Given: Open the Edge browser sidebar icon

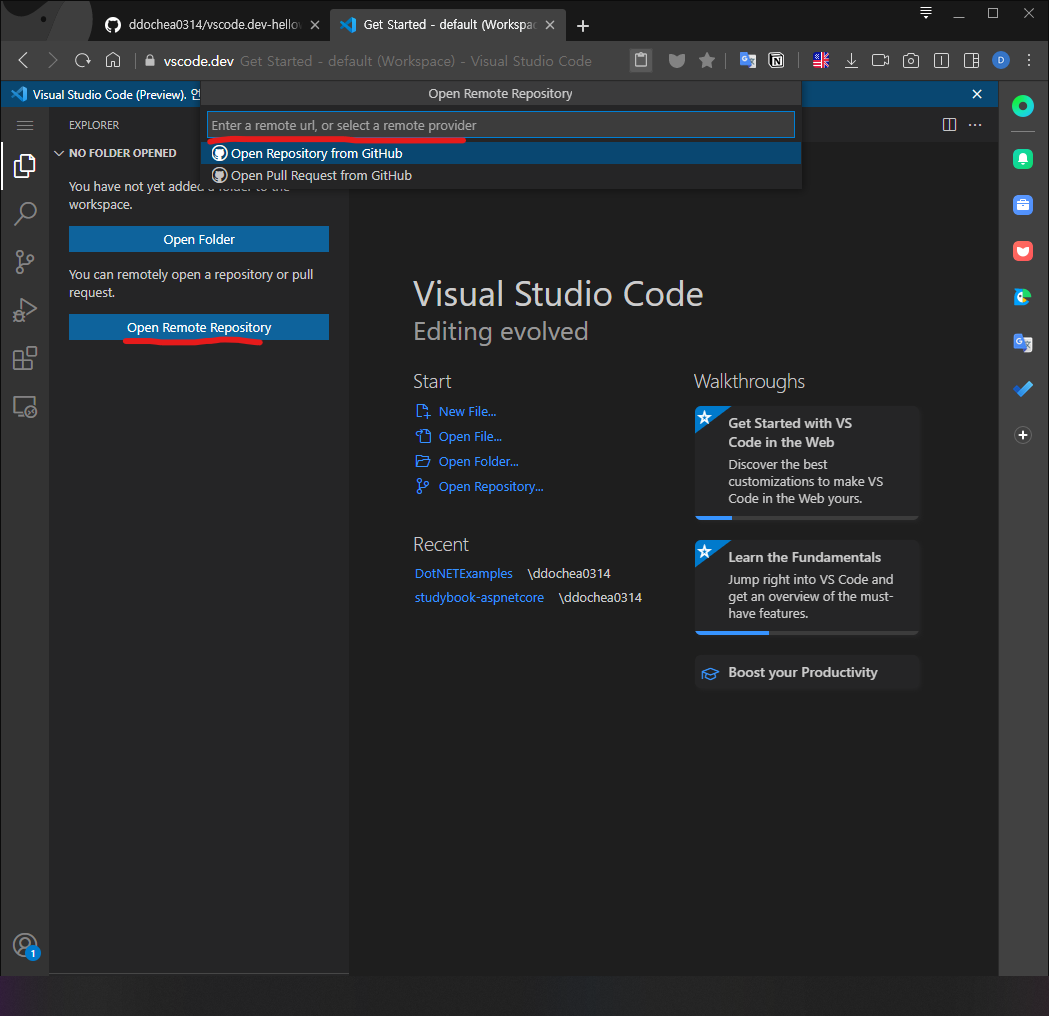Looking at the screenshot, I should click(x=1022, y=297).
